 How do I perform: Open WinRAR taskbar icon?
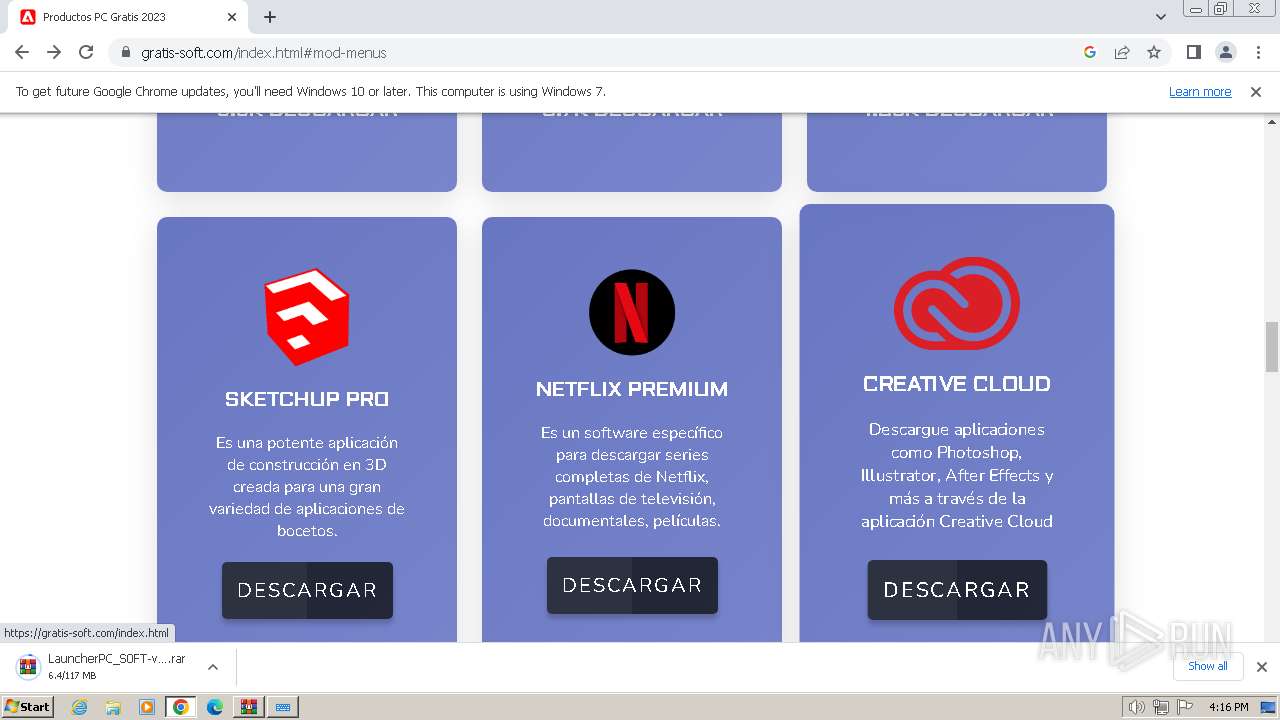coord(248,707)
